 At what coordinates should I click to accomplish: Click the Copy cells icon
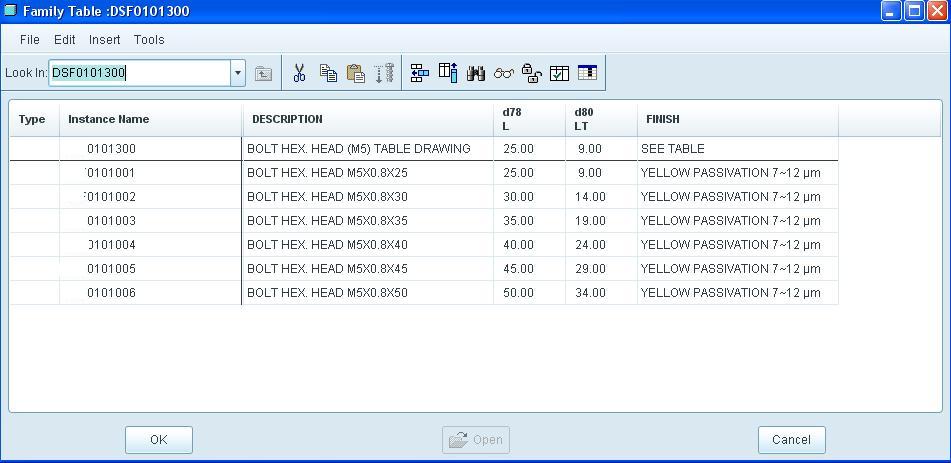tap(328, 73)
